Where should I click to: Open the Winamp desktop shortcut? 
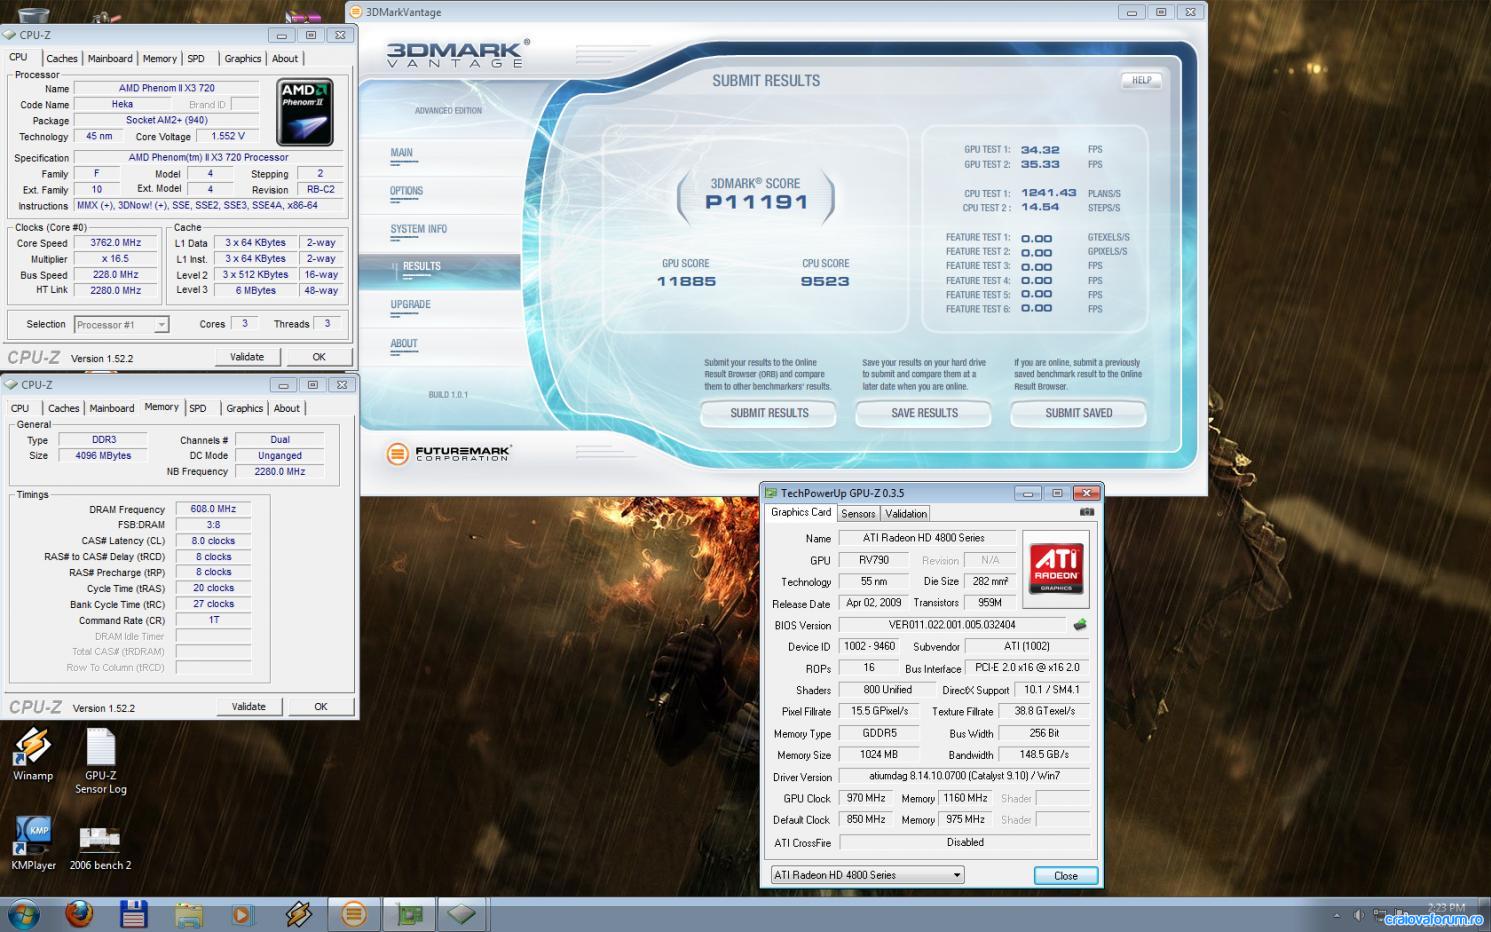coord(33,754)
